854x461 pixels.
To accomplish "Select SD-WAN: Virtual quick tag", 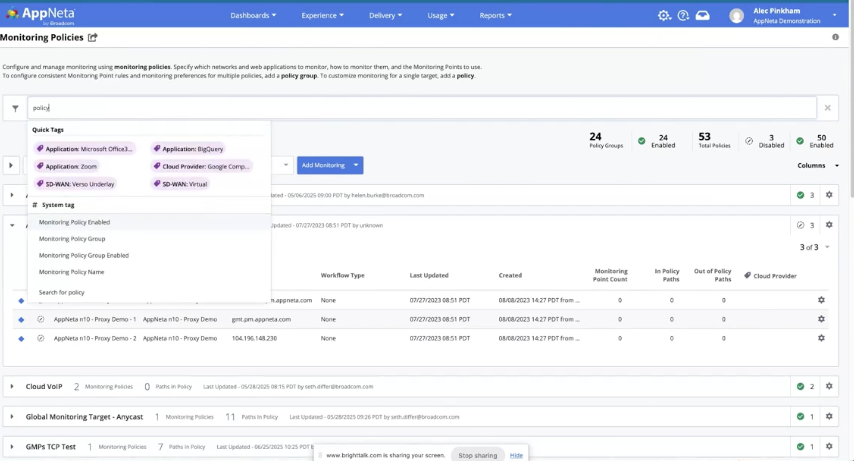I will [180, 184].
